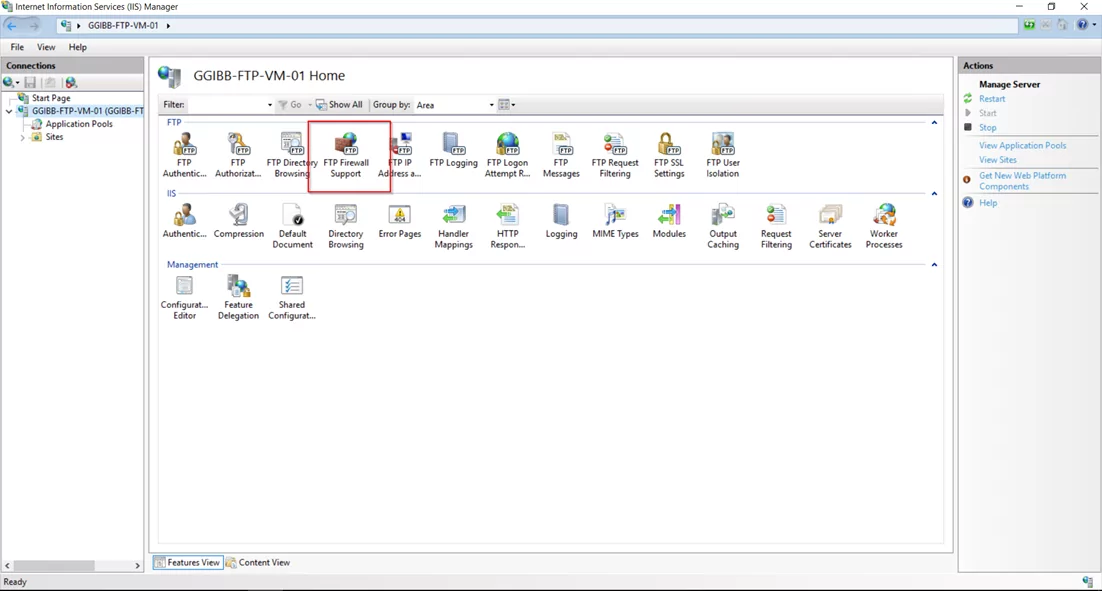Open HTTP Response Headers feature

[x=507, y=226]
